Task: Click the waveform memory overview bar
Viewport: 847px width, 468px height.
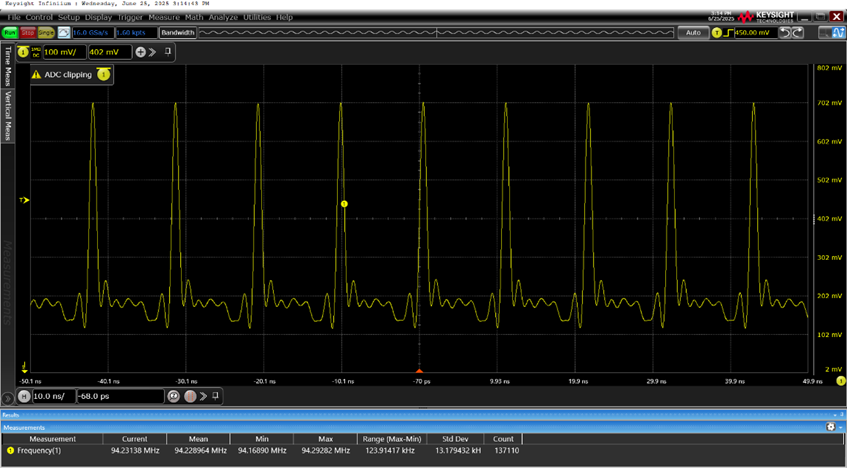Action: click(436, 33)
